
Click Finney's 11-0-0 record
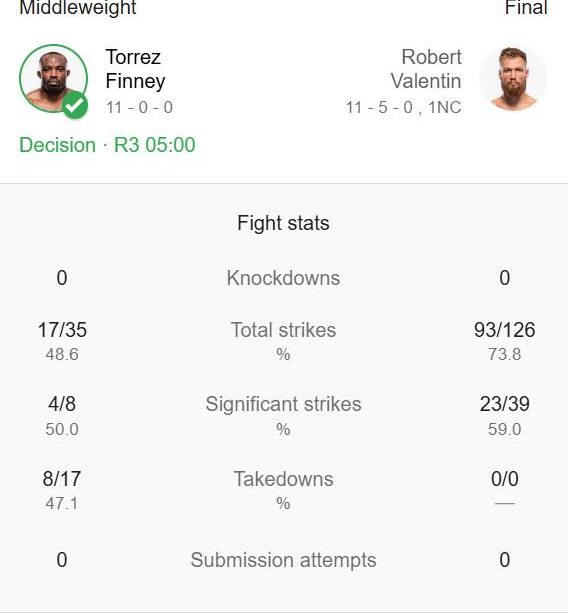pos(139,108)
